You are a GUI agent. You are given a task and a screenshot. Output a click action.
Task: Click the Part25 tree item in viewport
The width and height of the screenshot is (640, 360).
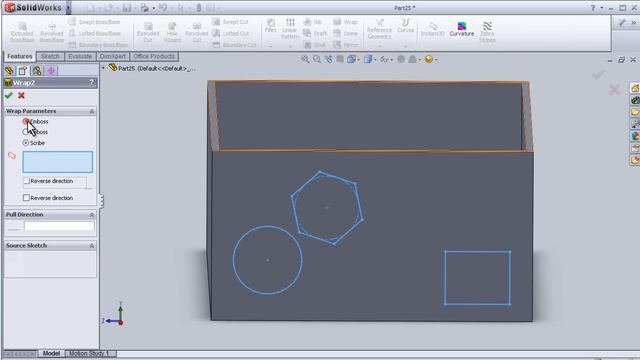tap(152, 69)
